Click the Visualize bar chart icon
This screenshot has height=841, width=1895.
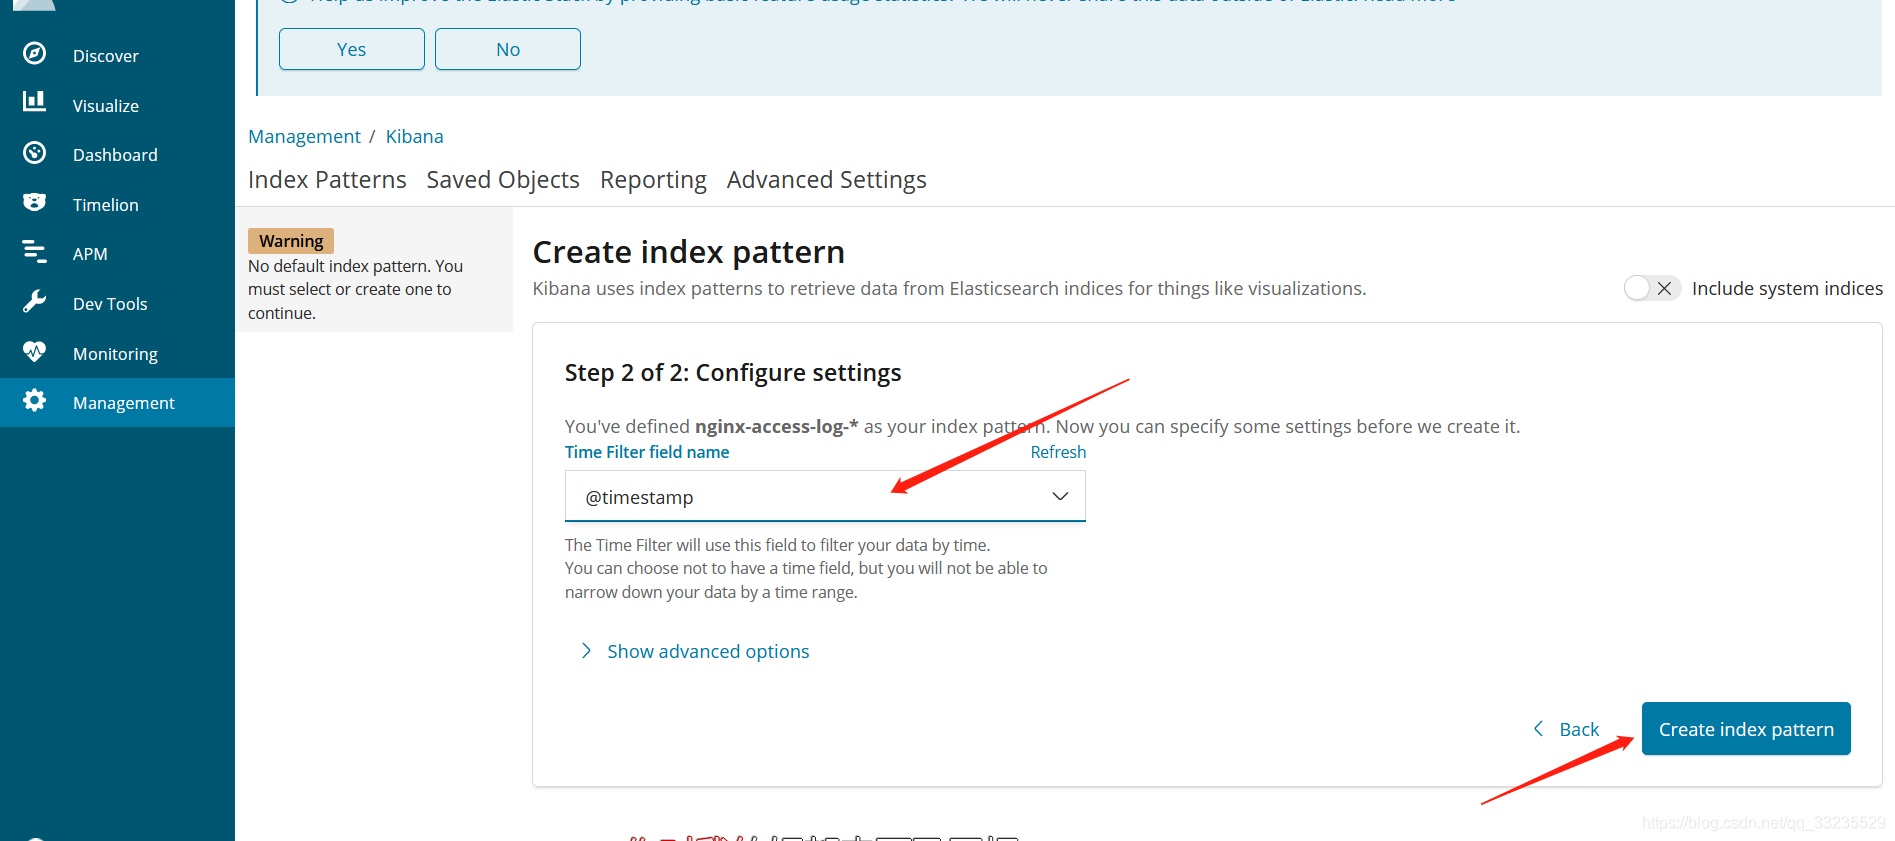[x=34, y=101]
